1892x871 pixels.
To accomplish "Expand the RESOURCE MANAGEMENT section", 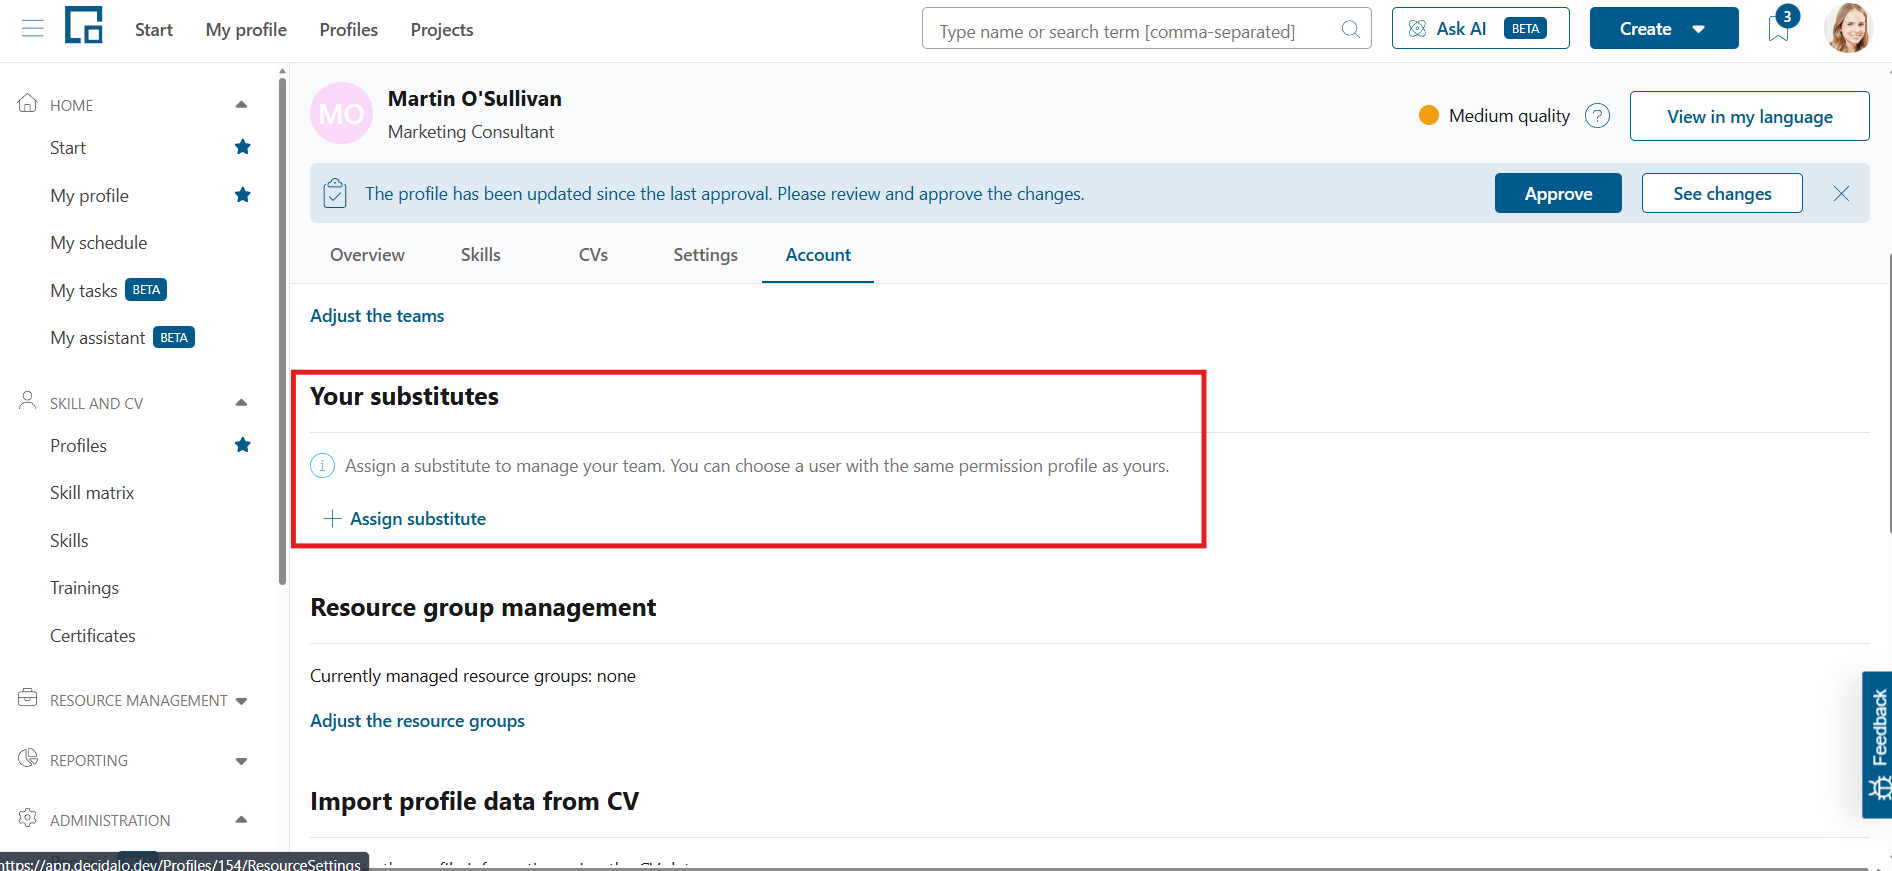I will pyautogui.click(x=241, y=701).
